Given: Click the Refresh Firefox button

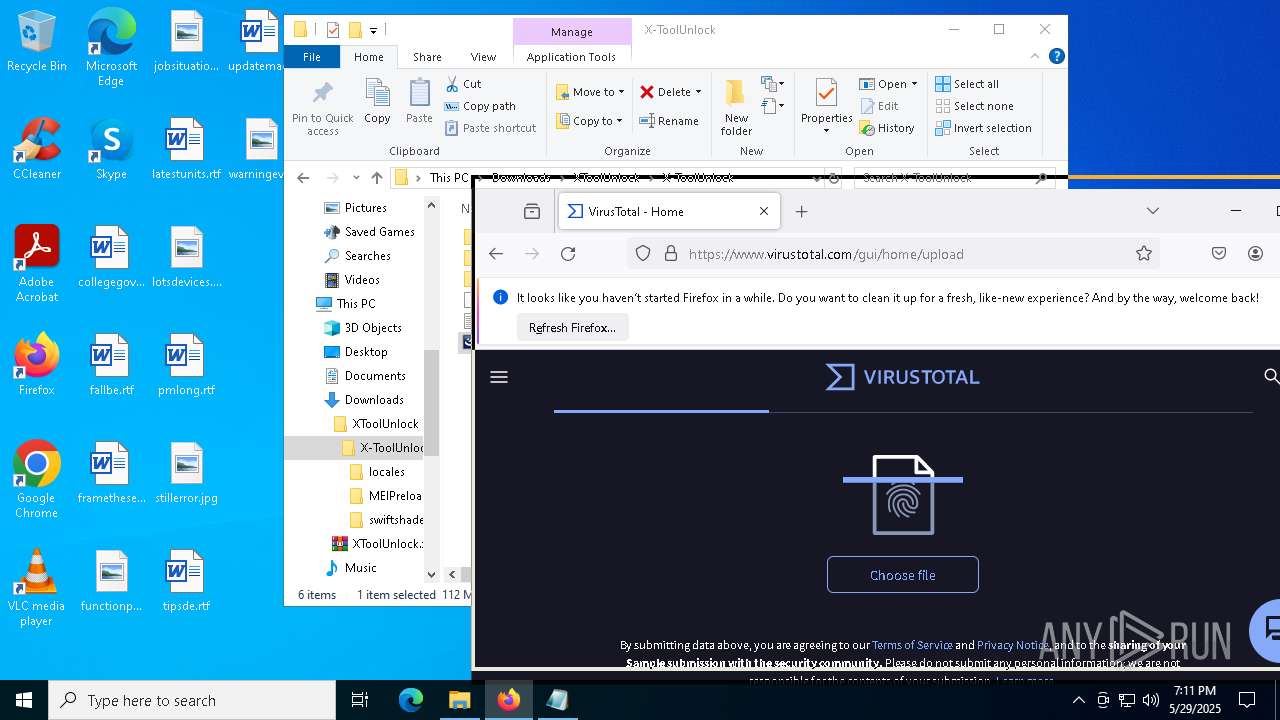Looking at the screenshot, I should coord(572,328).
